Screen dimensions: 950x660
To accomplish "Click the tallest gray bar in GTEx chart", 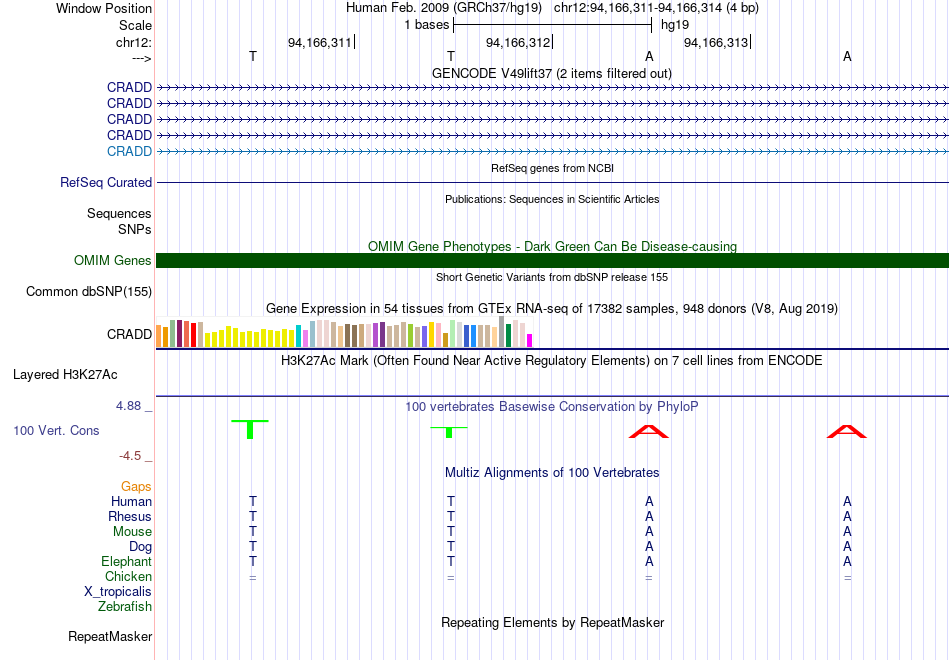I will [502, 332].
